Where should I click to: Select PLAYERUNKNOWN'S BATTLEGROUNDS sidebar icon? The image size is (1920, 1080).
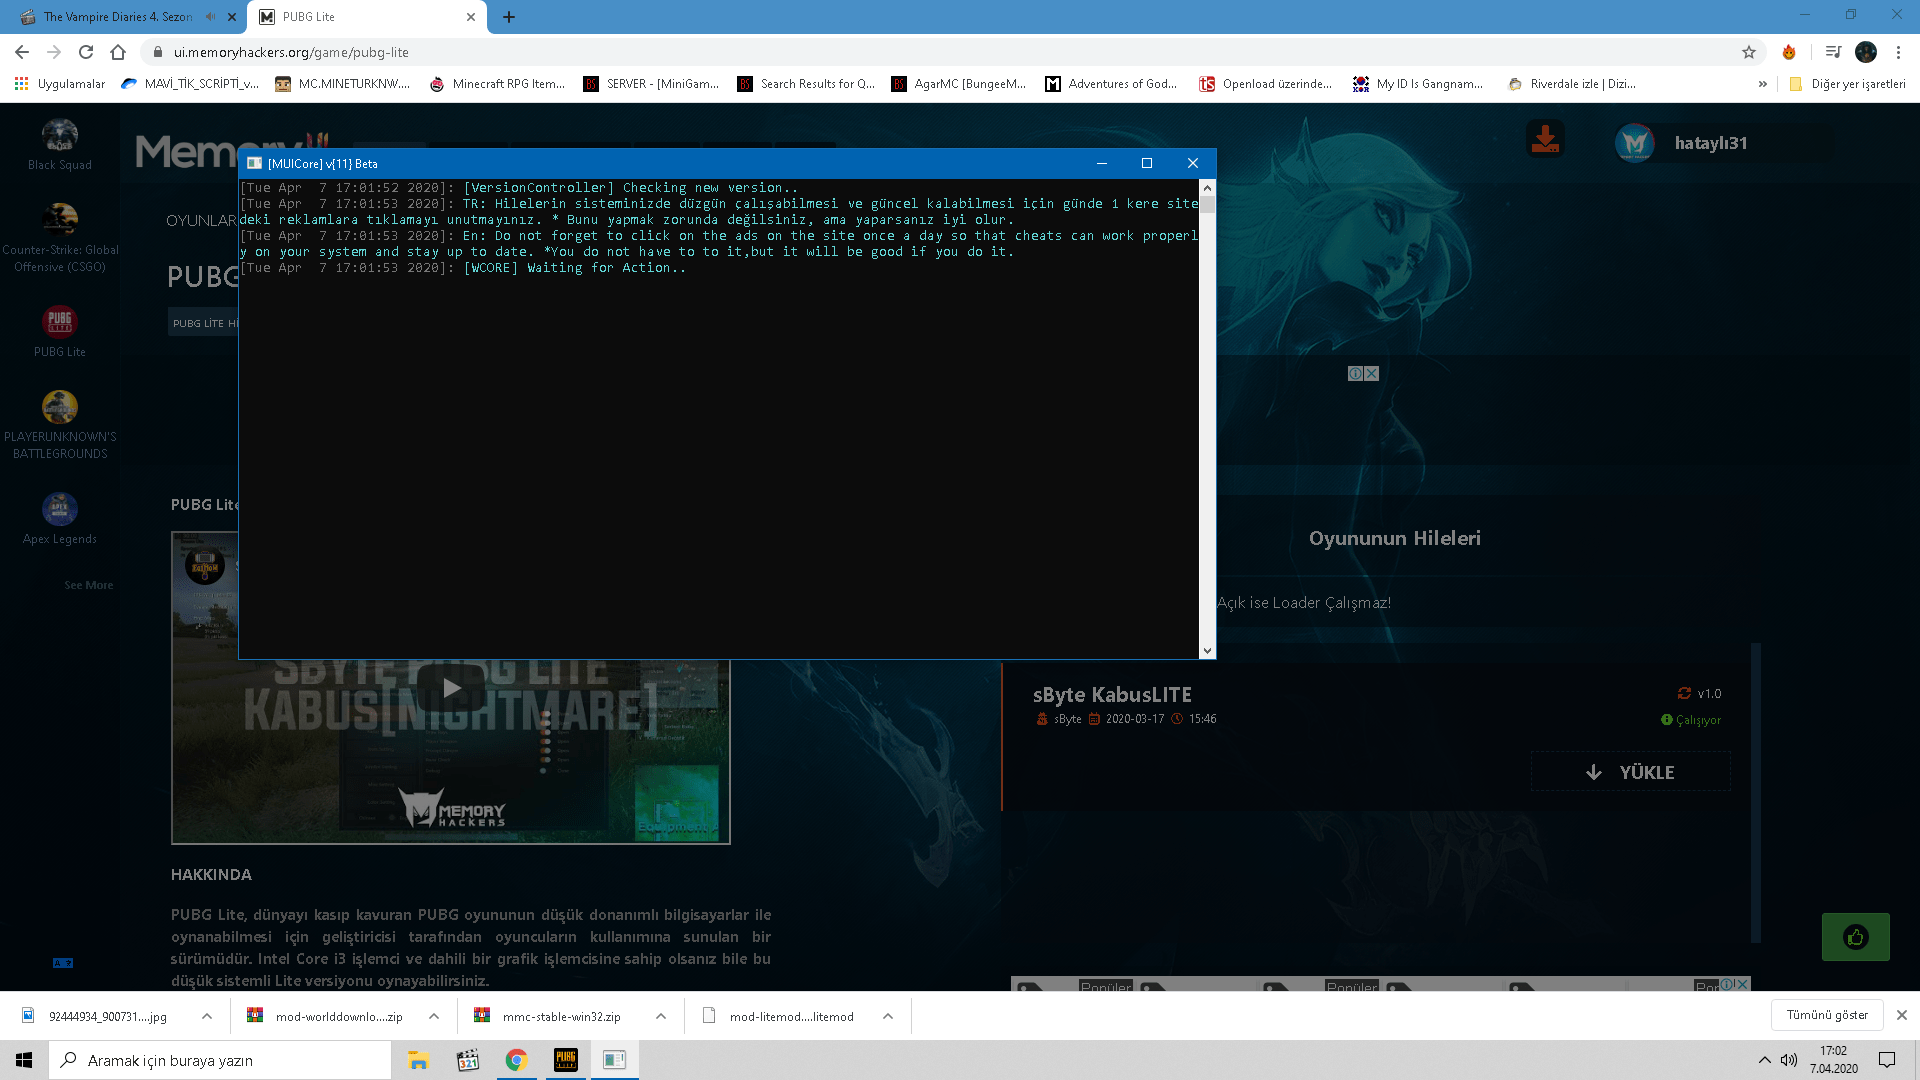60,407
